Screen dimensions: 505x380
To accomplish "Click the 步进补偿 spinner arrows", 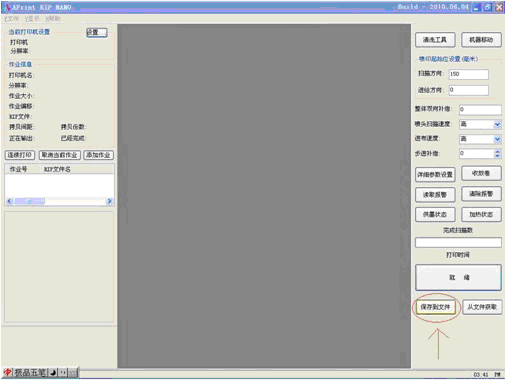I will (497, 154).
